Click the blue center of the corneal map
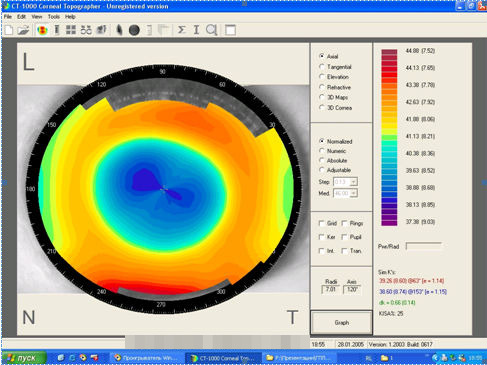 [163, 189]
